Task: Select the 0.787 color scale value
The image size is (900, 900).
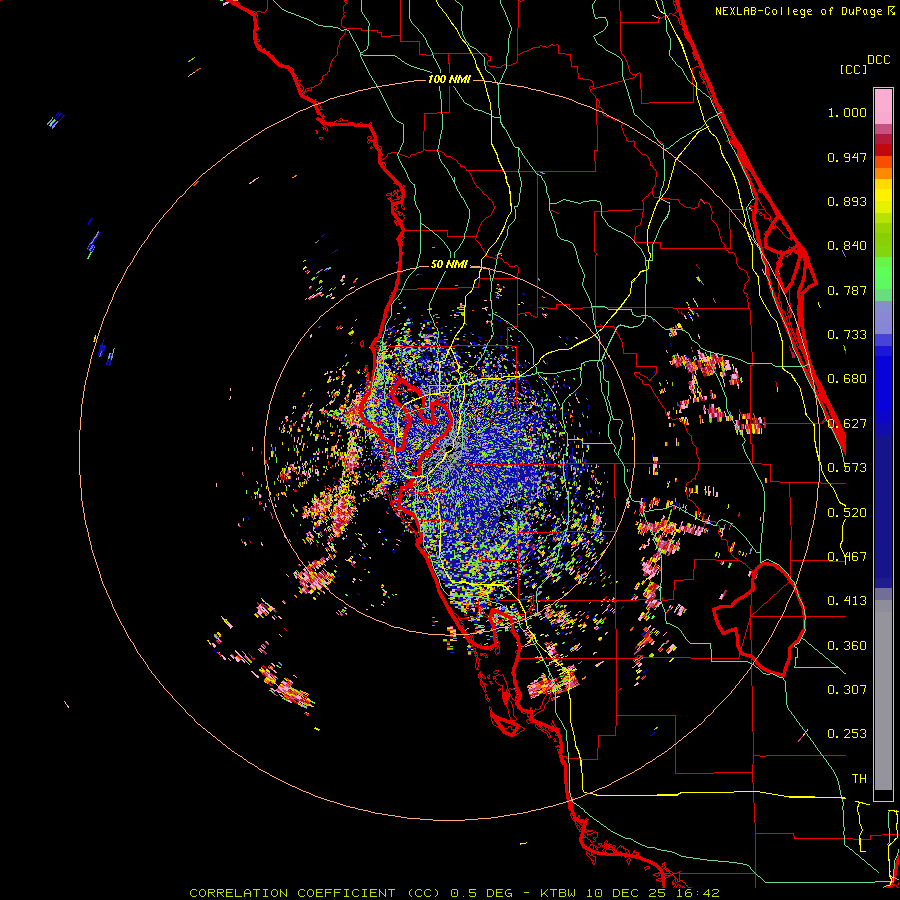Action: 847,290
